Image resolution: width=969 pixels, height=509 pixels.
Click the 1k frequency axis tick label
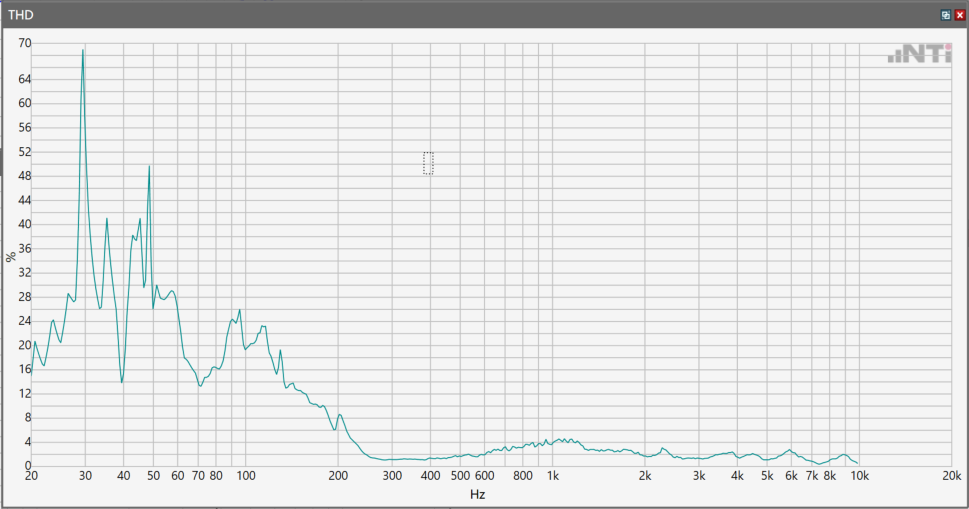(x=552, y=476)
